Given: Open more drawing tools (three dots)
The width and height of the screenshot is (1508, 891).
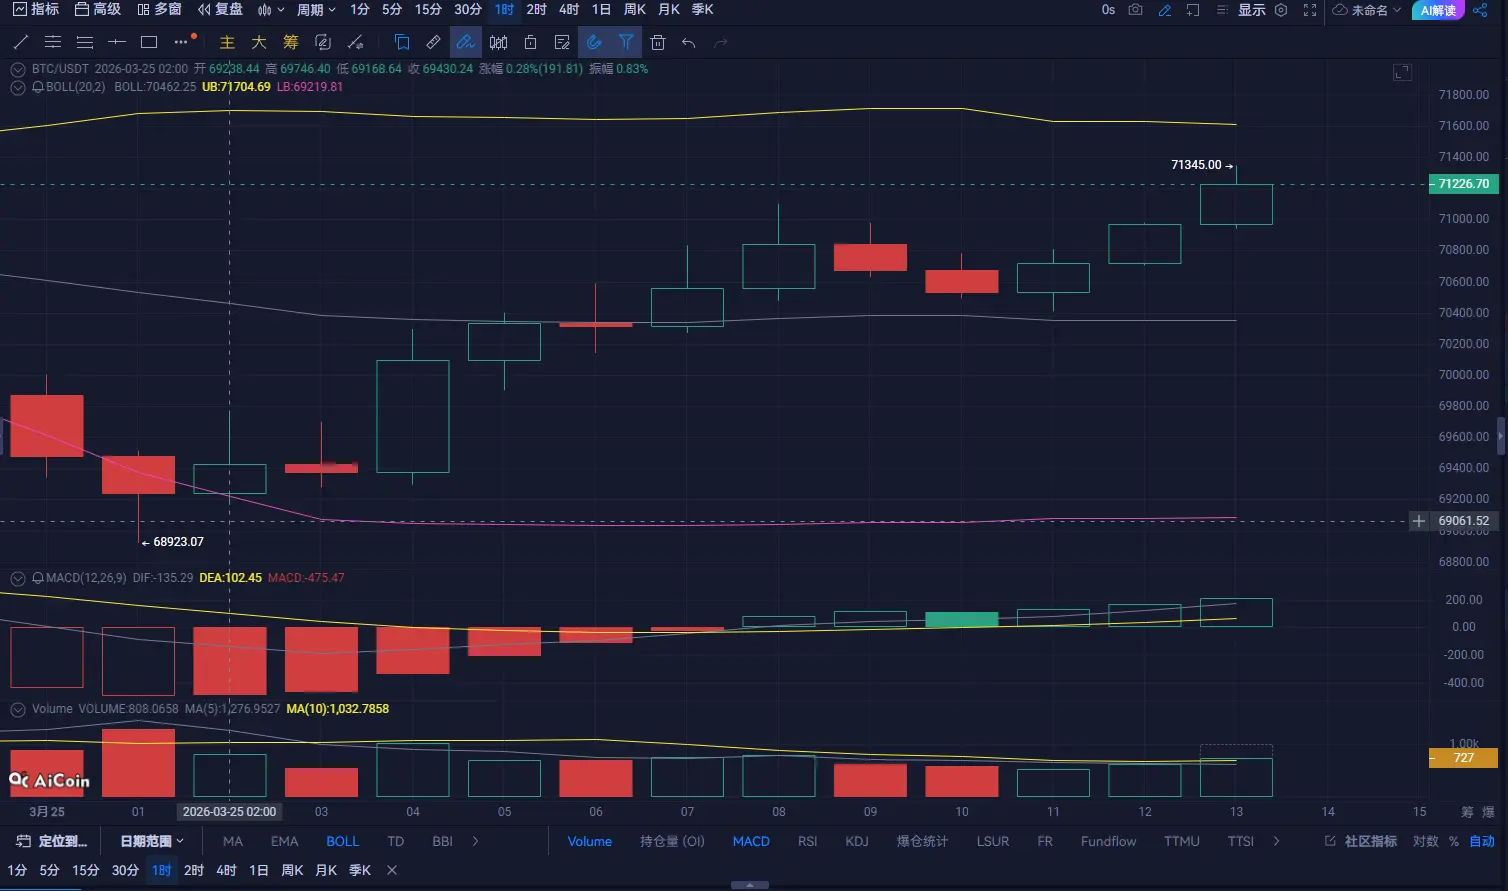Looking at the screenshot, I should pos(181,42).
